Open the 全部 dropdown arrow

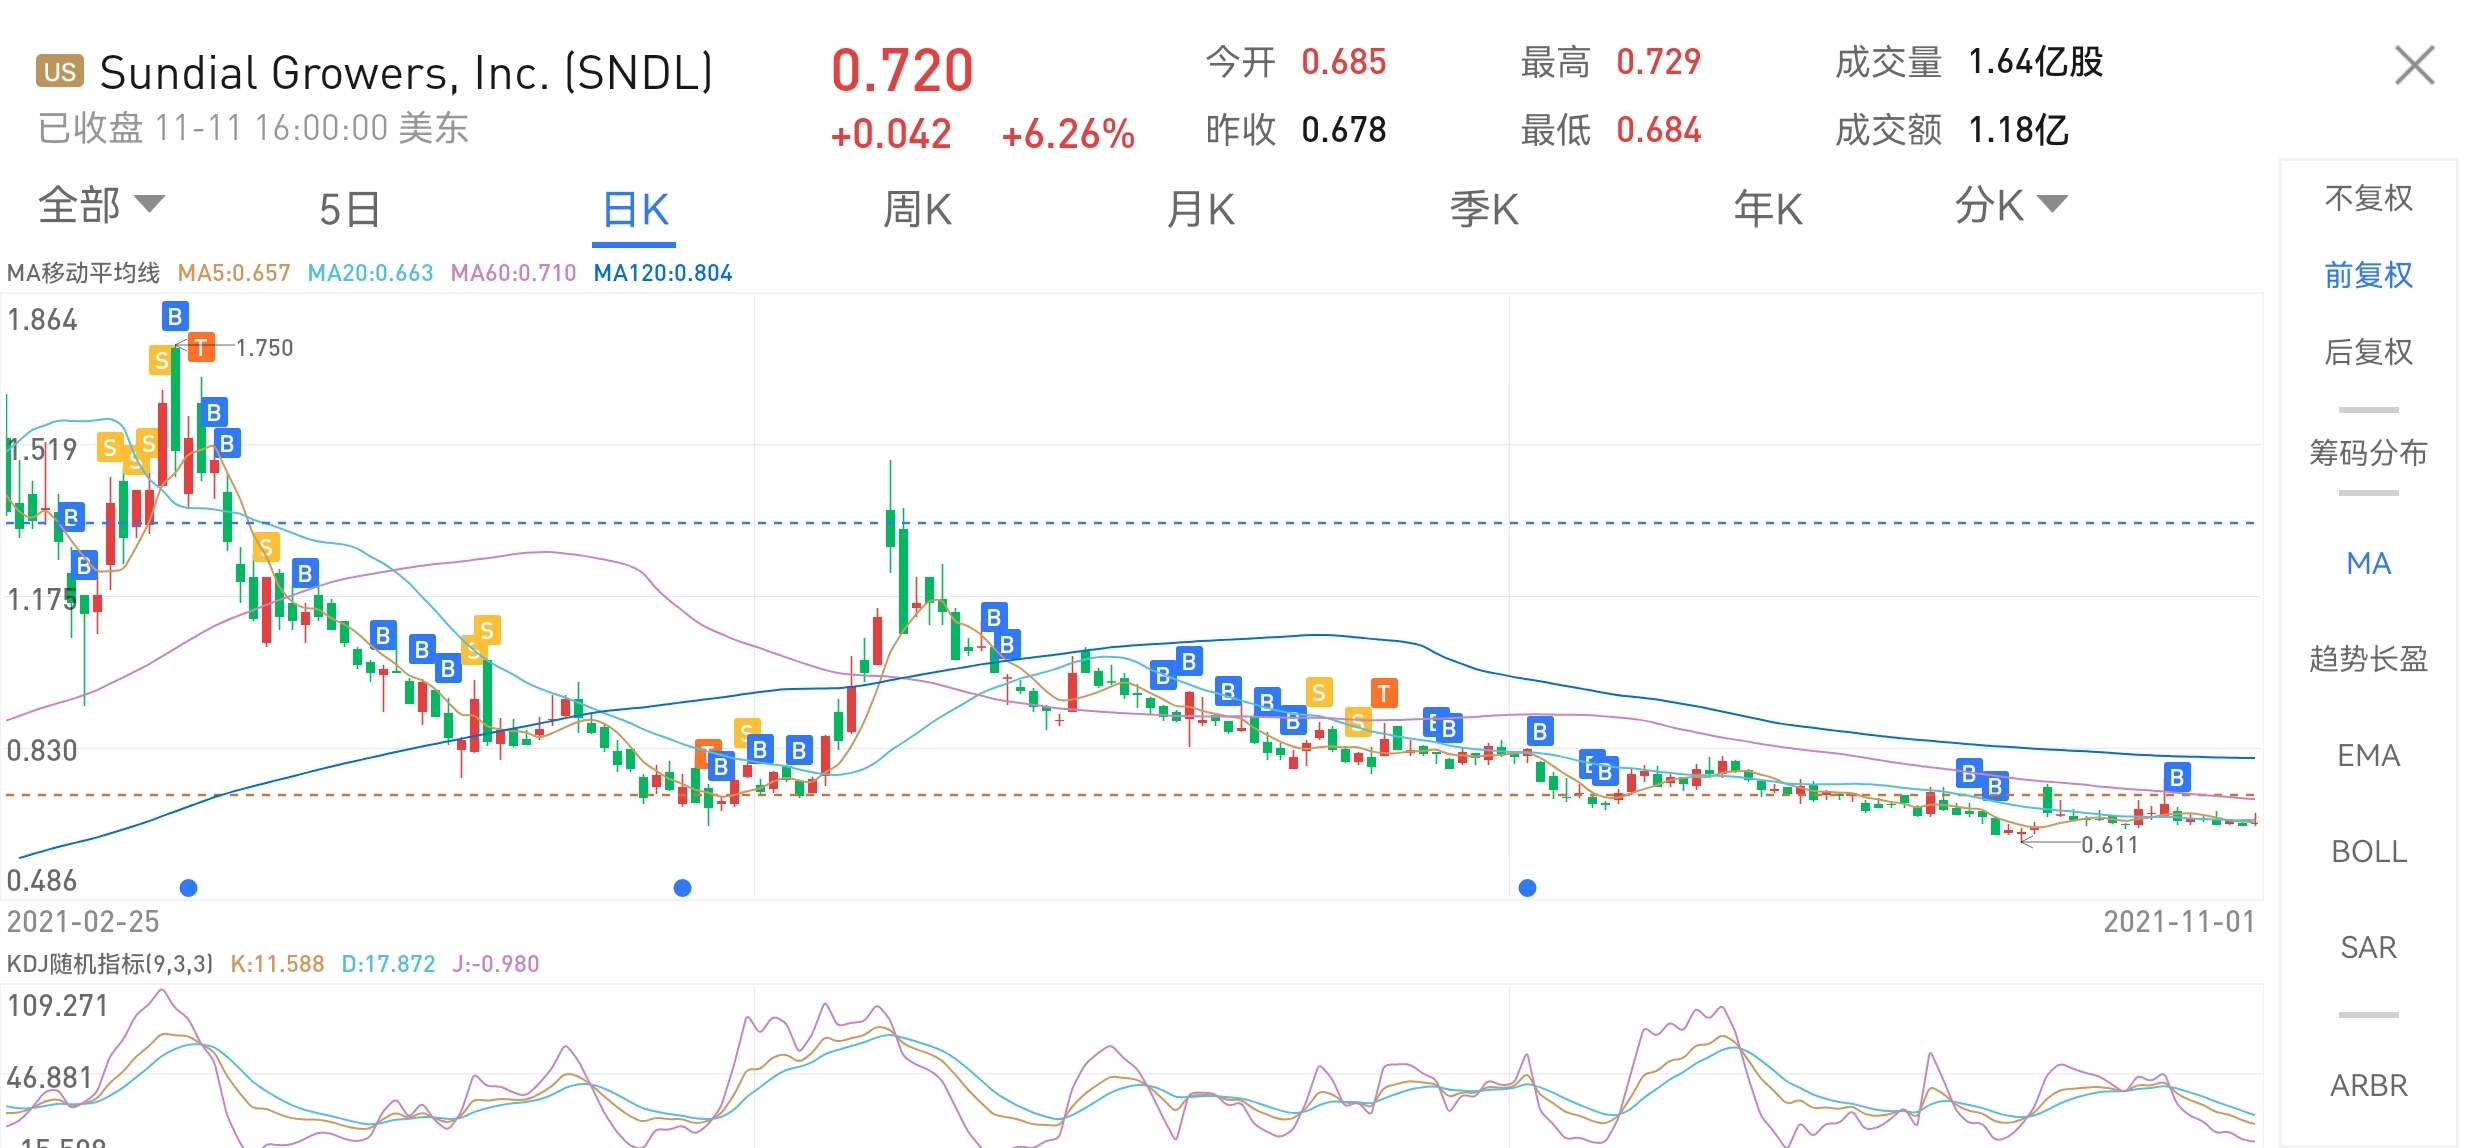pyautogui.click(x=150, y=204)
